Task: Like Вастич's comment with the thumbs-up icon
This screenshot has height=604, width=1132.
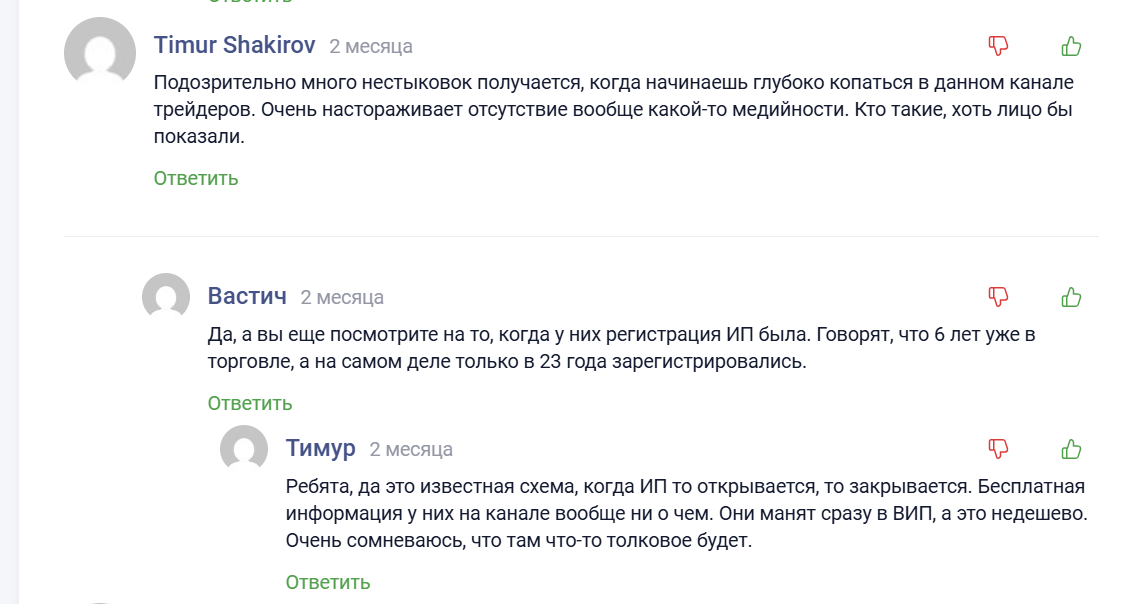Action: [x=1070, y=296]
